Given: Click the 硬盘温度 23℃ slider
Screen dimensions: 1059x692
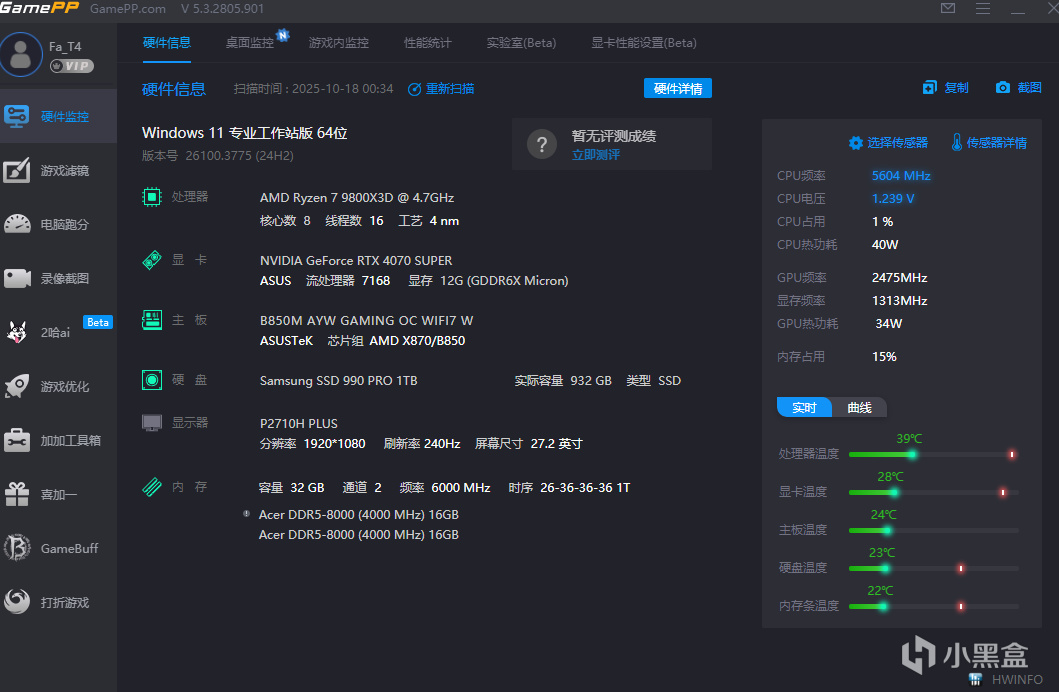Looking at the screenshot, I should point(933,568).
